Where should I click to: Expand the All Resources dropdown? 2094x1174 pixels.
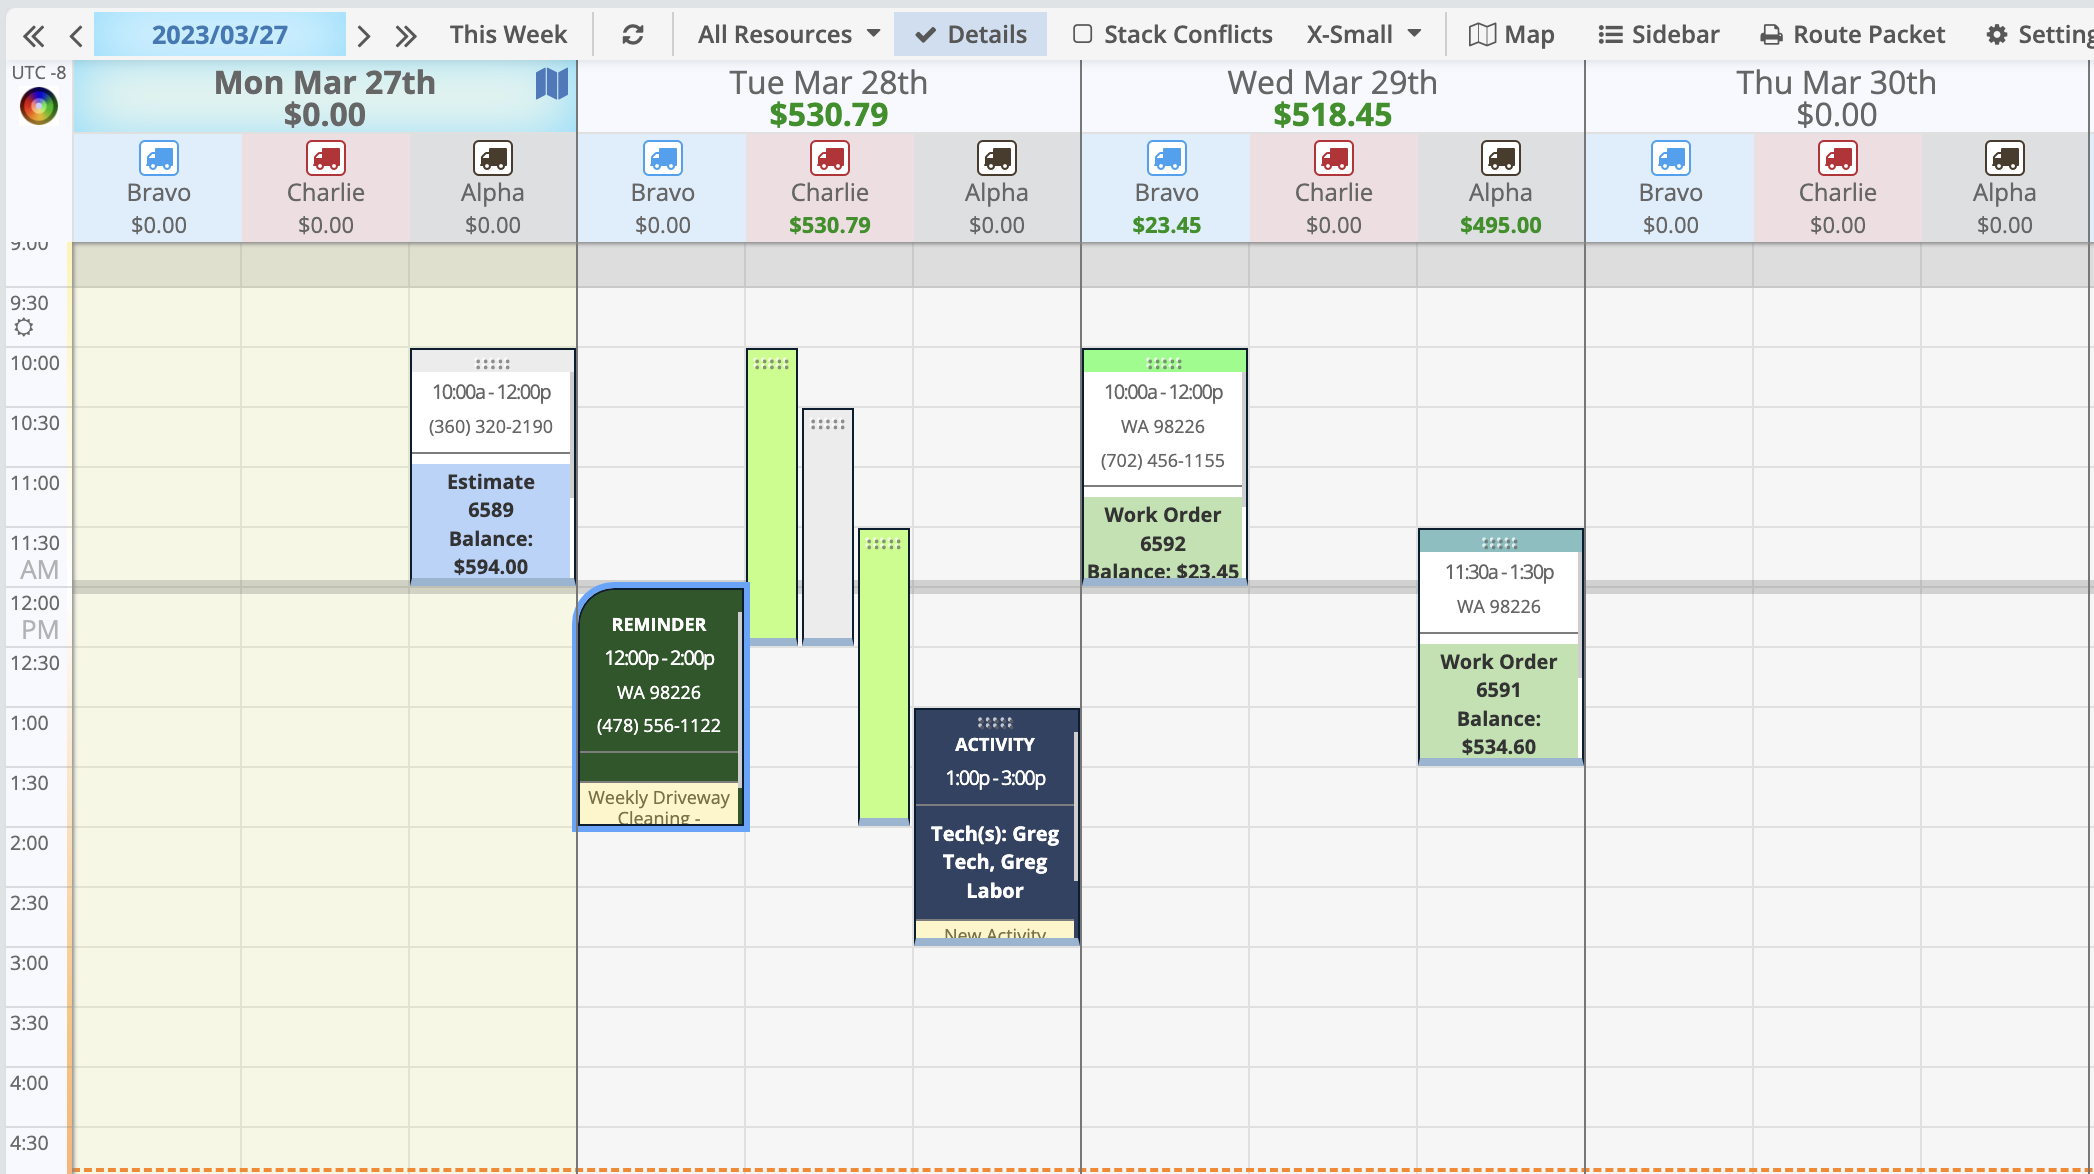click(x=788, y=35)
